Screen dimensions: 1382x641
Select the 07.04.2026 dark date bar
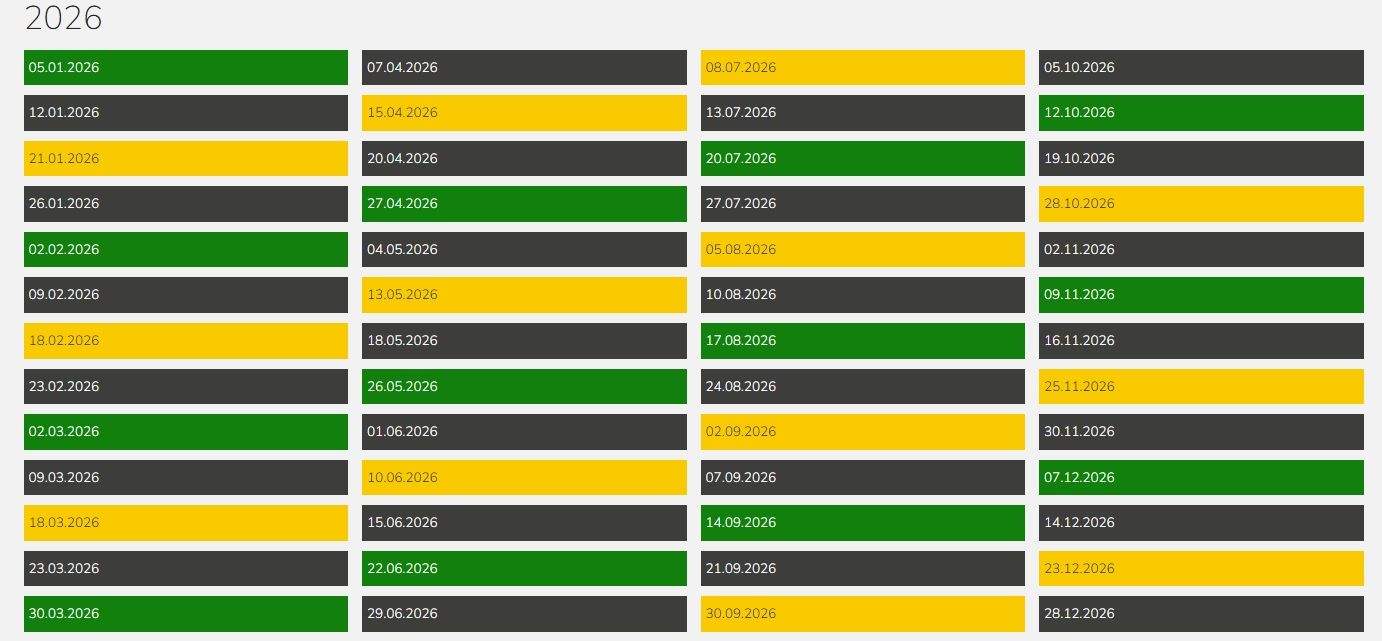coord(524,67)
